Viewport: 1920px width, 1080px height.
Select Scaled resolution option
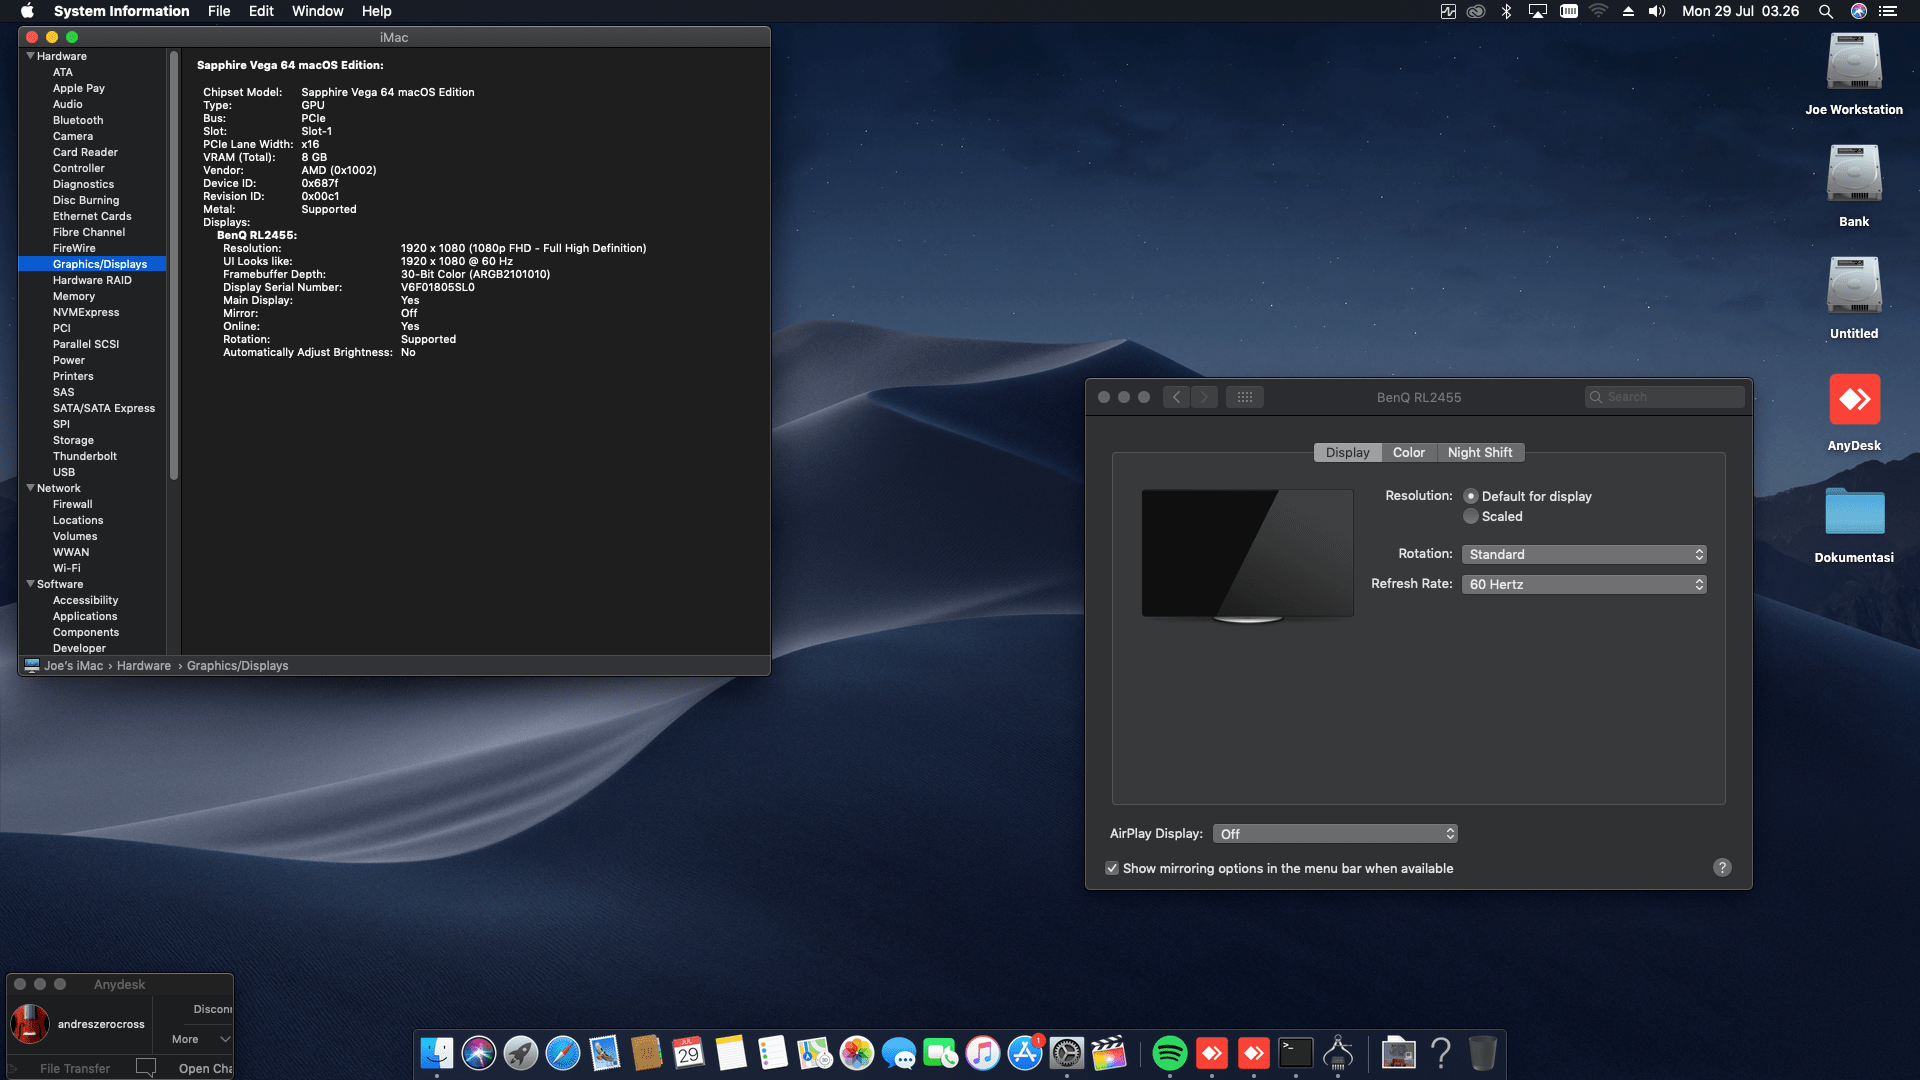[1471, 516]
